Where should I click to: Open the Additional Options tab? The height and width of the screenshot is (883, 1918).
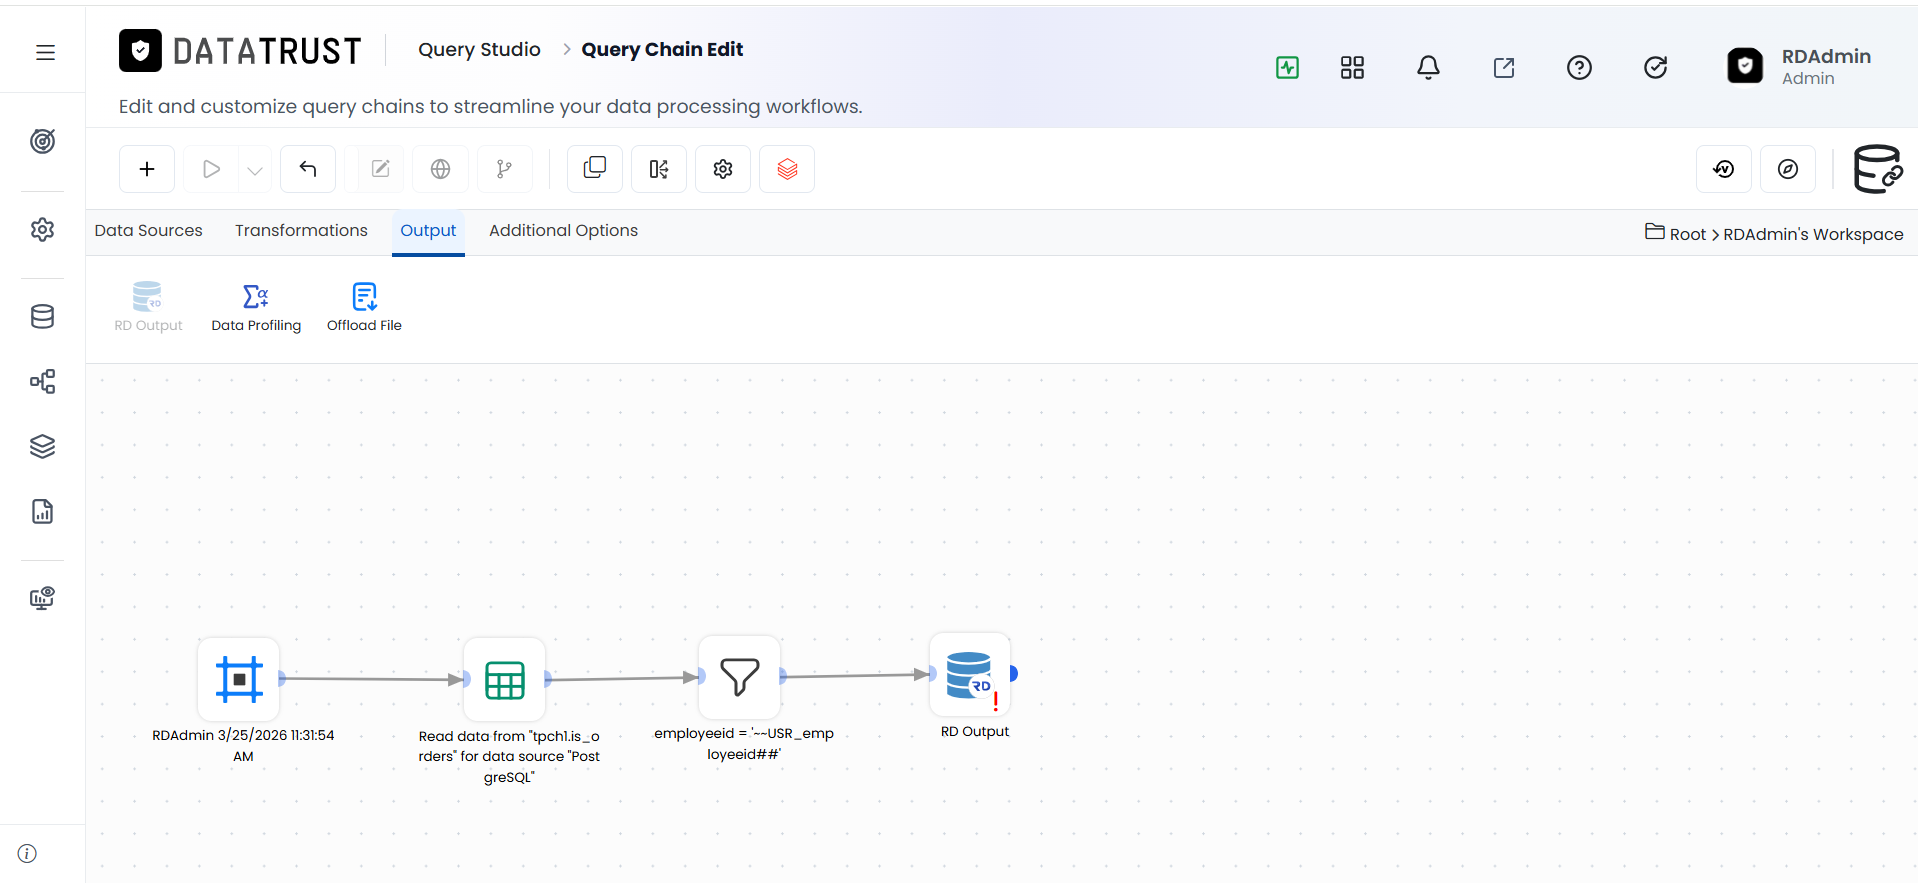(563, 230)
